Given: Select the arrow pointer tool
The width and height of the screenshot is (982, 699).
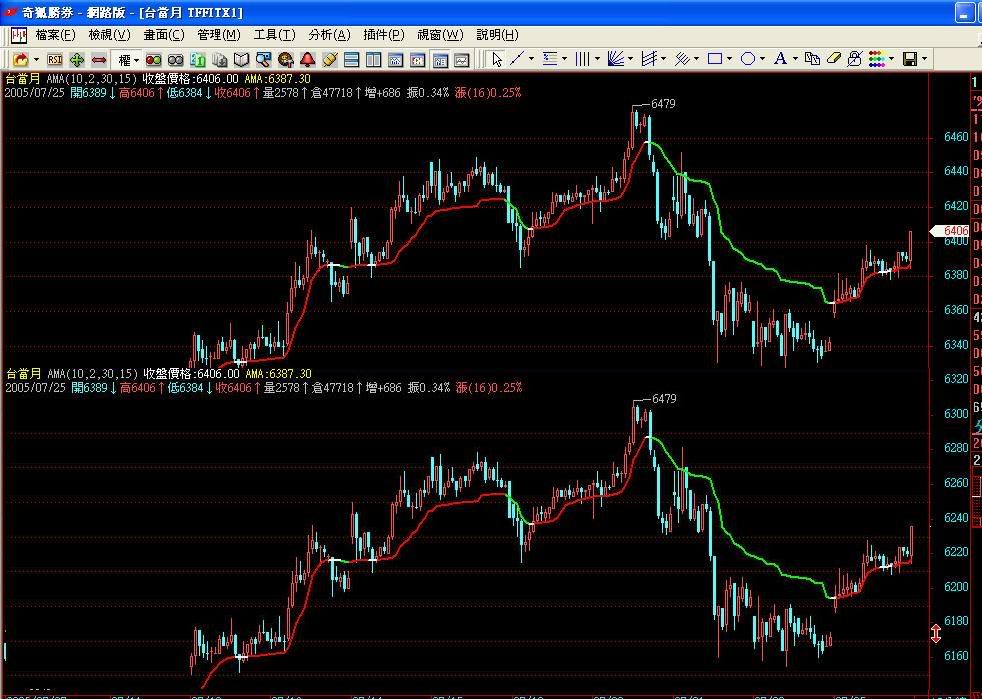Looking at the screenshot, I should point(497,60).
